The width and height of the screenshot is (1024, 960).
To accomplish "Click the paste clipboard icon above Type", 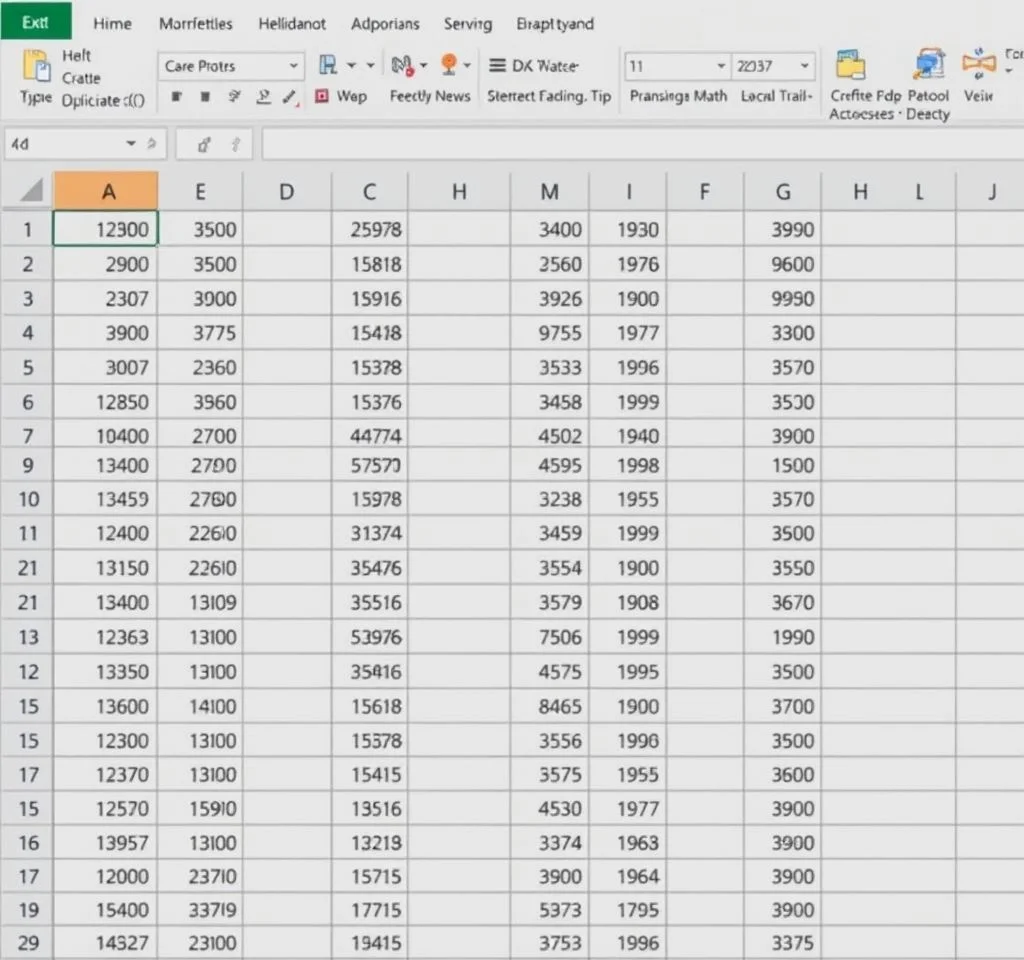I will 36,66.
